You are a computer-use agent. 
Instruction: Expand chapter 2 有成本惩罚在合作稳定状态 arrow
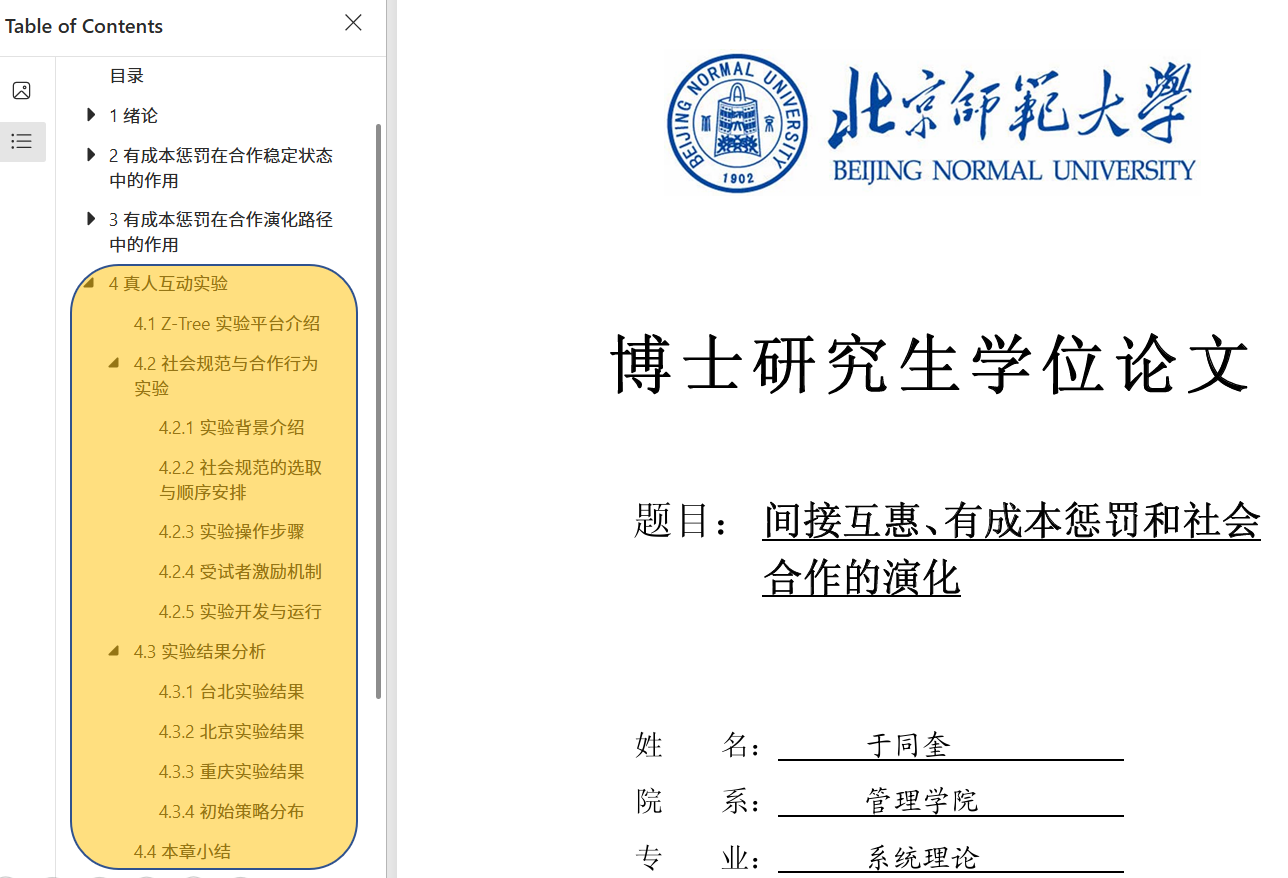coord(92,156)
